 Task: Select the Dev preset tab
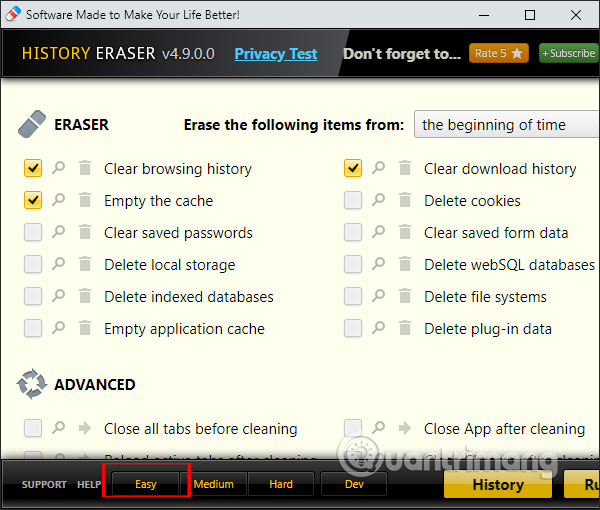coord(354,484)
